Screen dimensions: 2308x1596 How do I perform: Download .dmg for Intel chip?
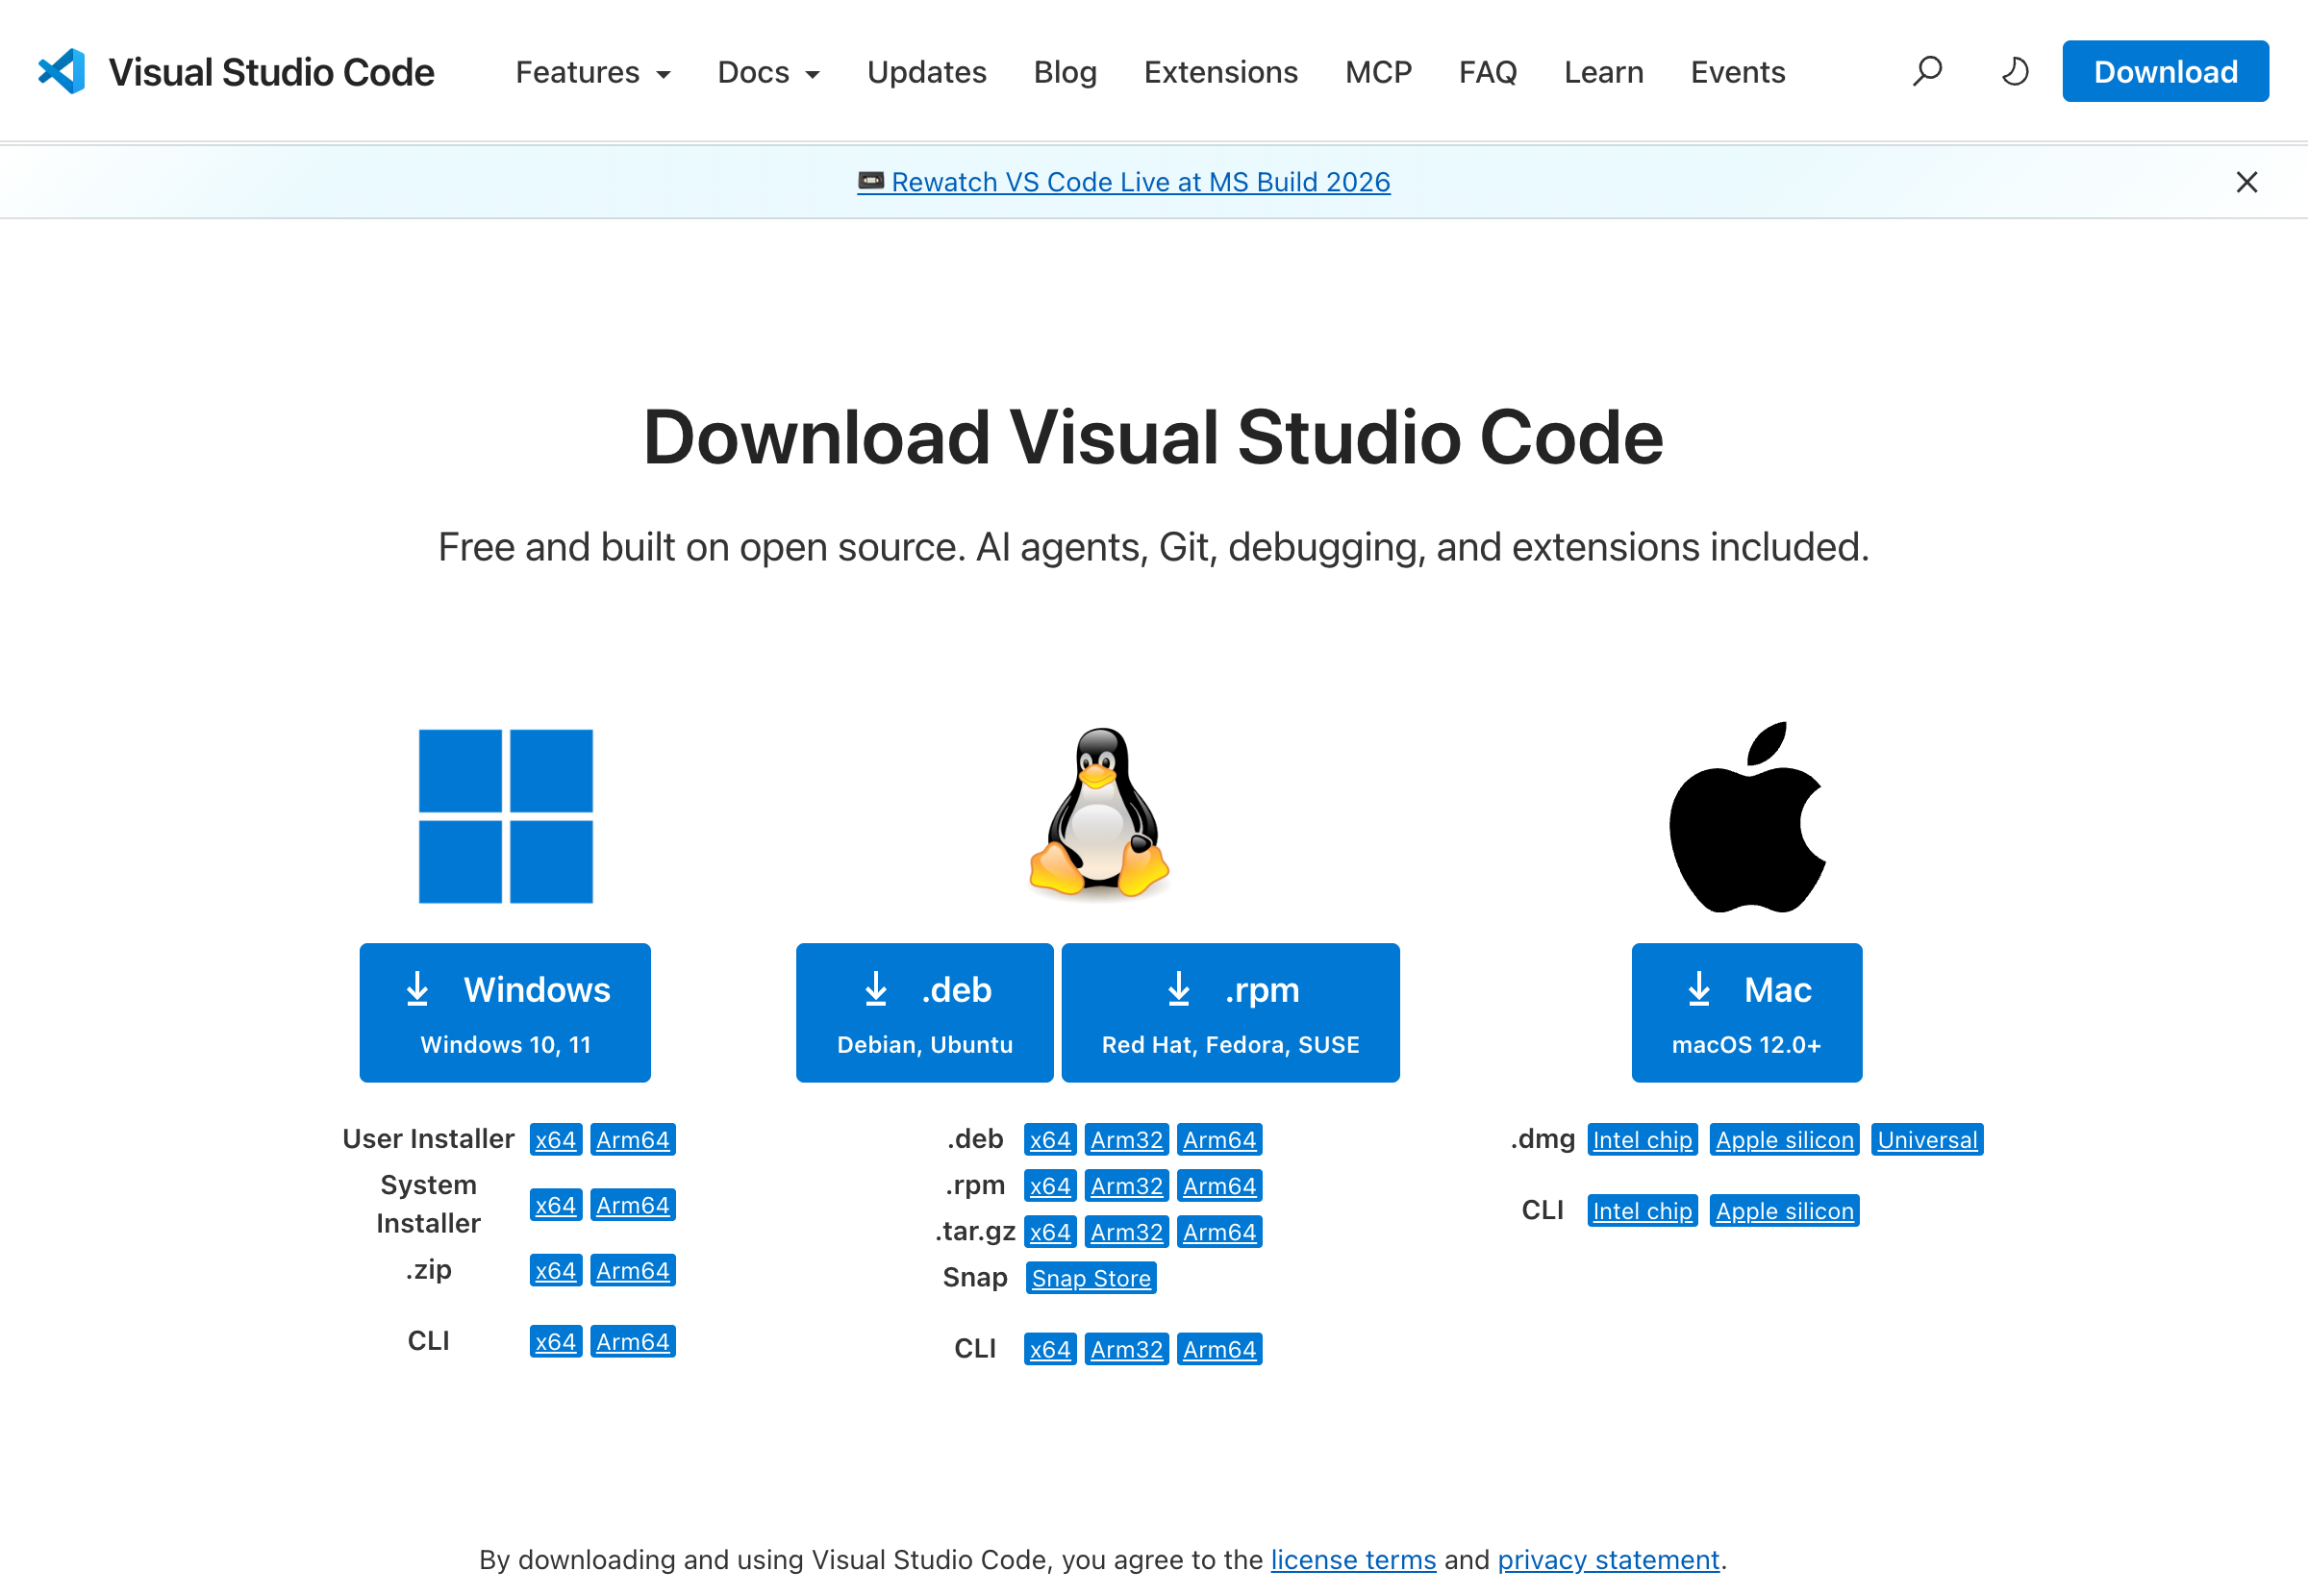pyautogui.click(x=1643, y=1139)
